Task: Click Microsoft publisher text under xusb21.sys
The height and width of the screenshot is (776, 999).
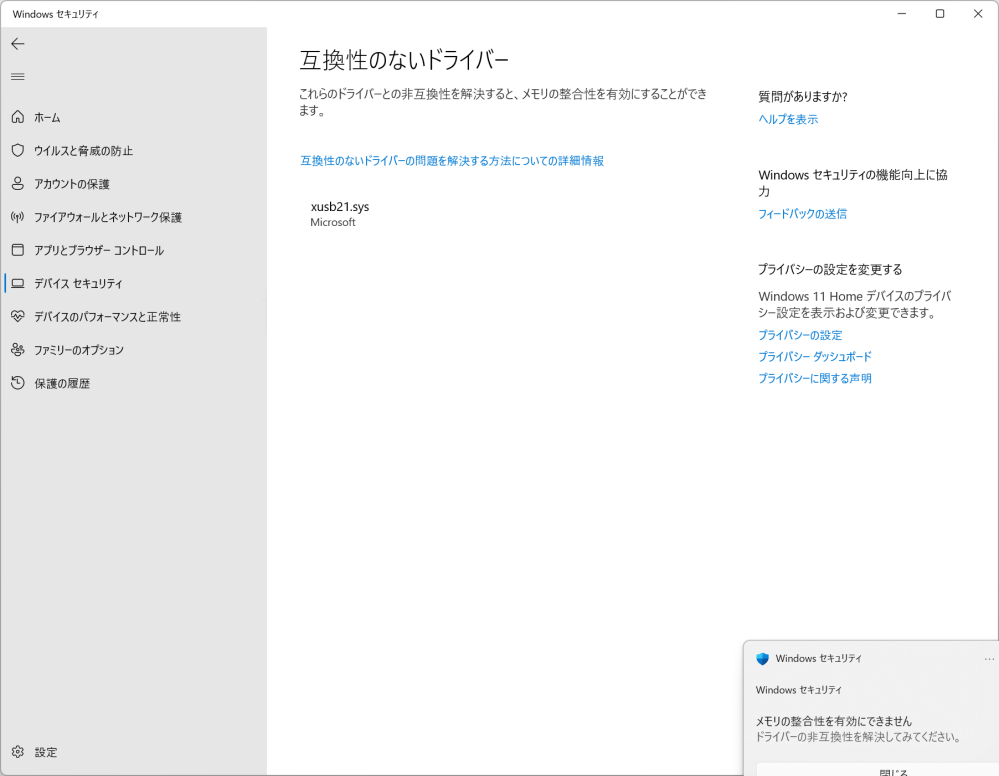Action: [333, 222]
